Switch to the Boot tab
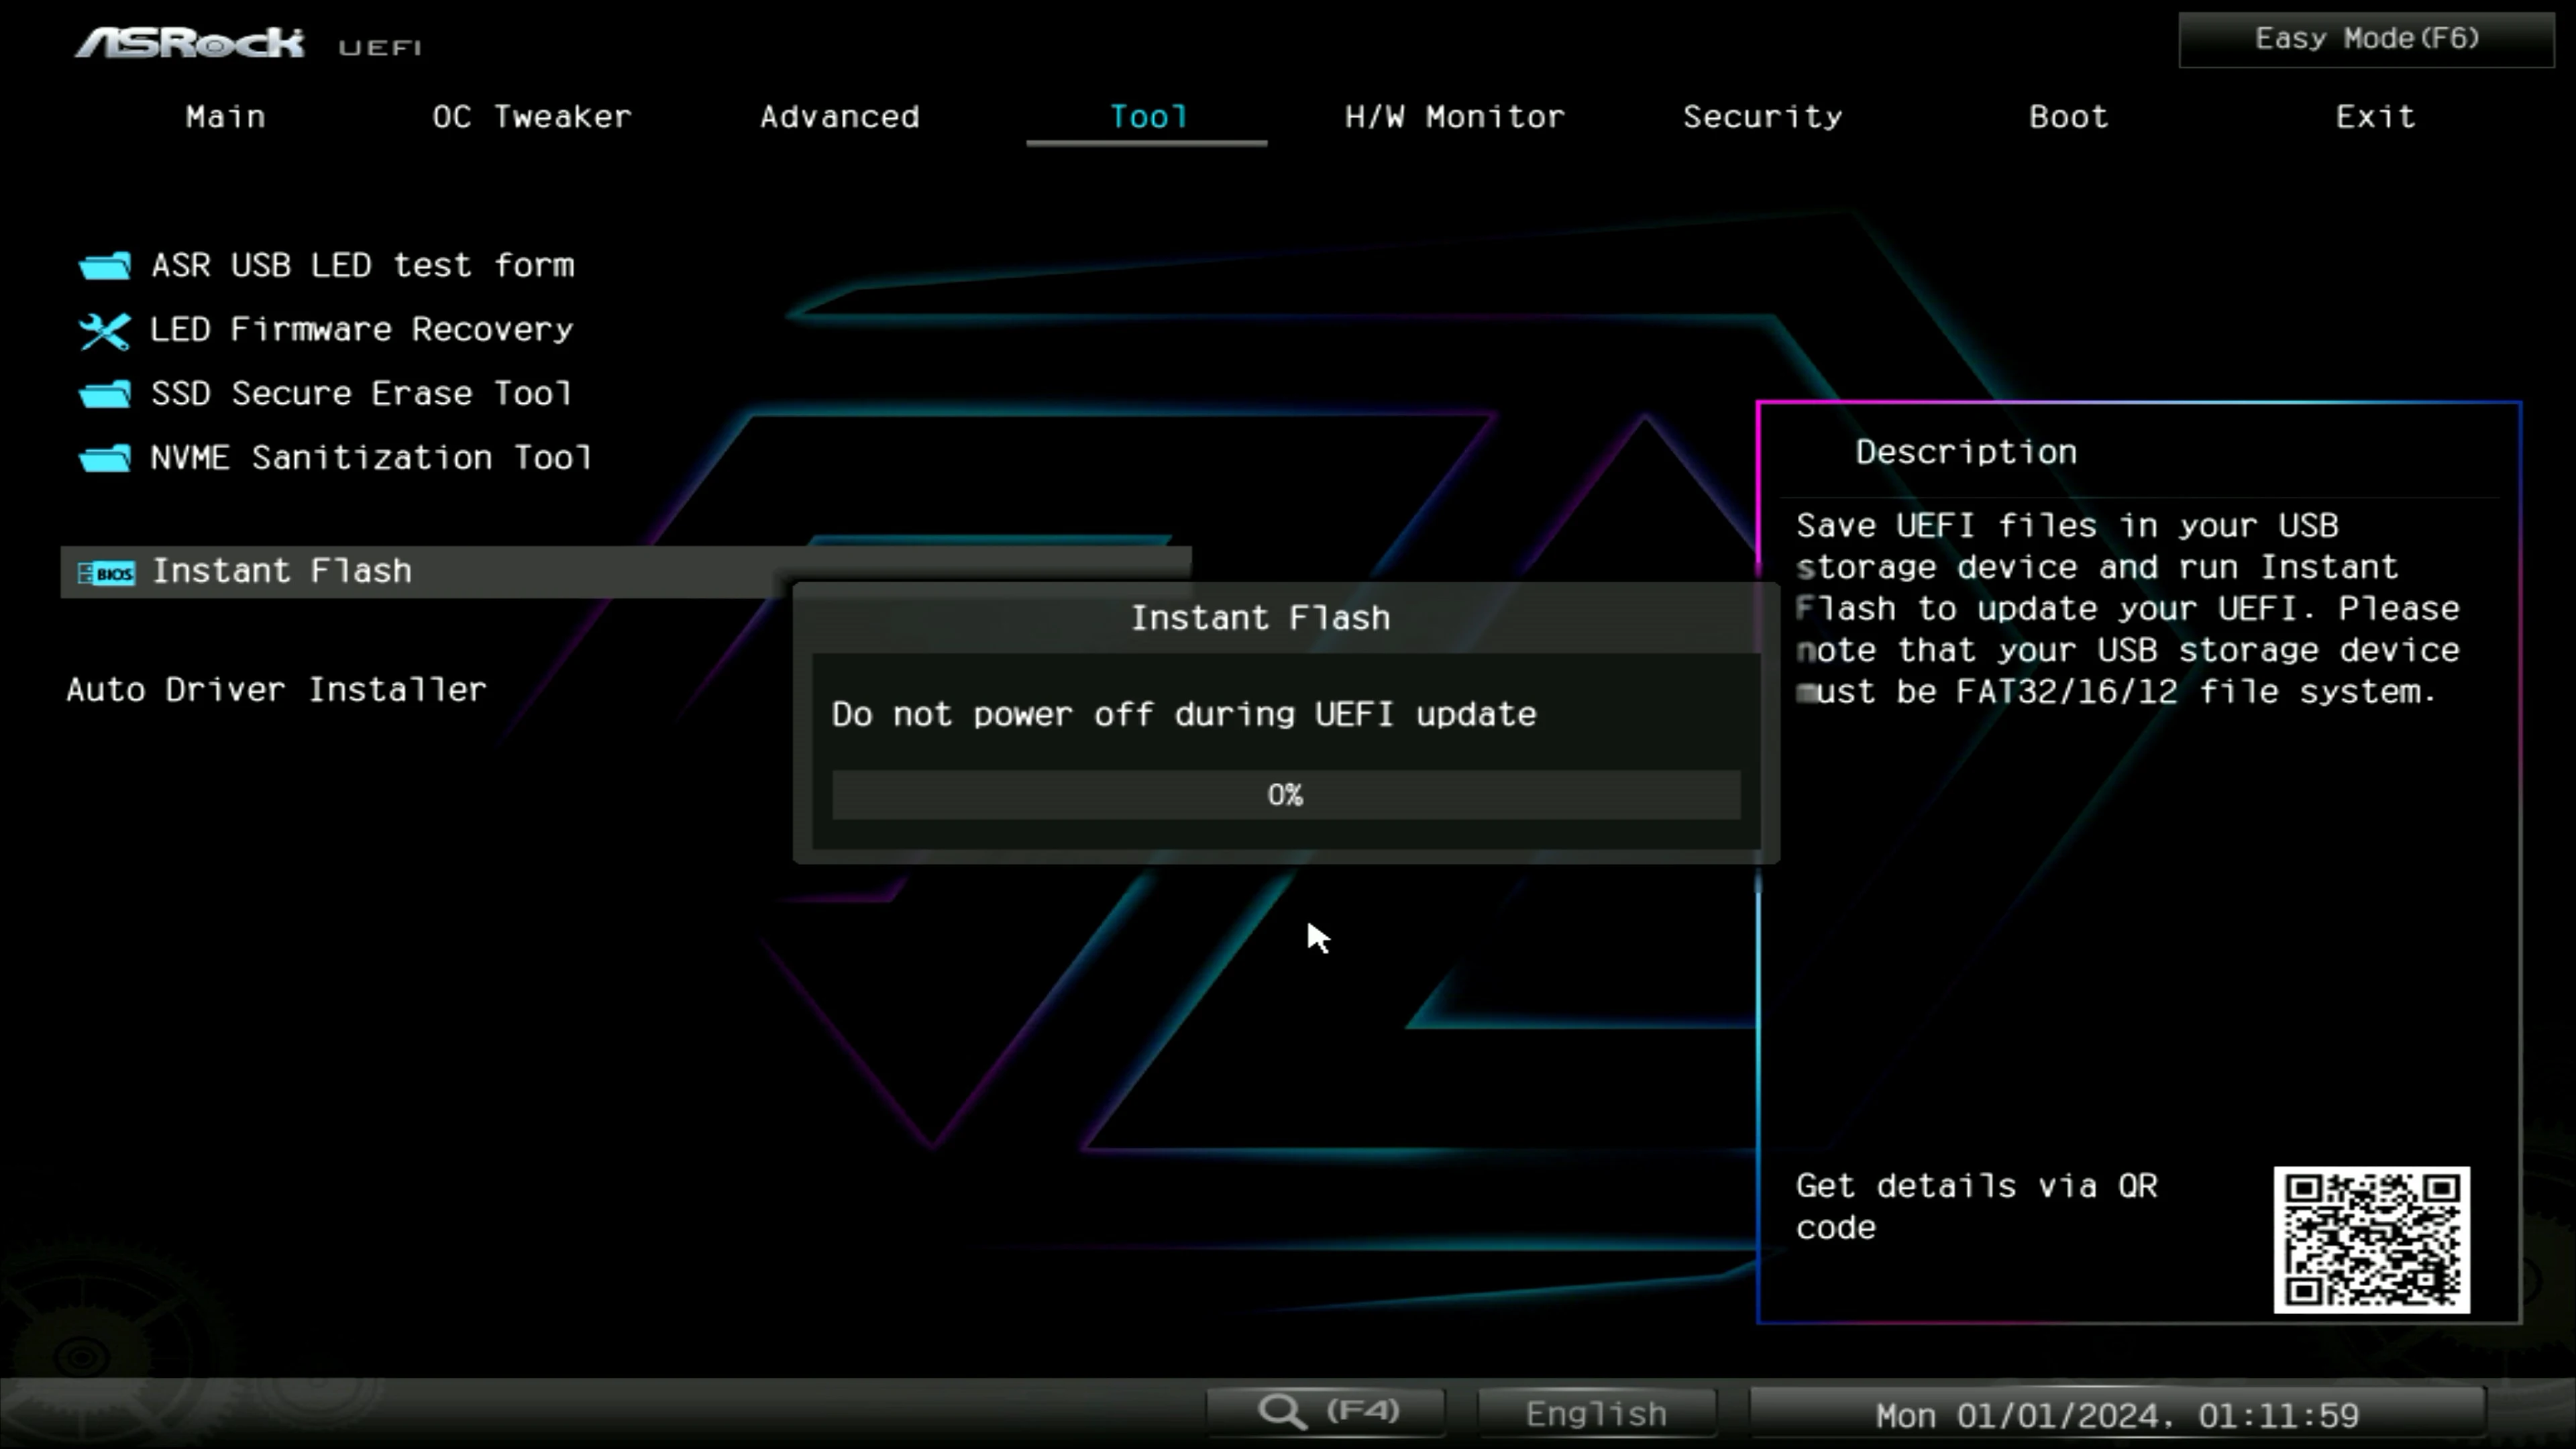 point(2069,116)
